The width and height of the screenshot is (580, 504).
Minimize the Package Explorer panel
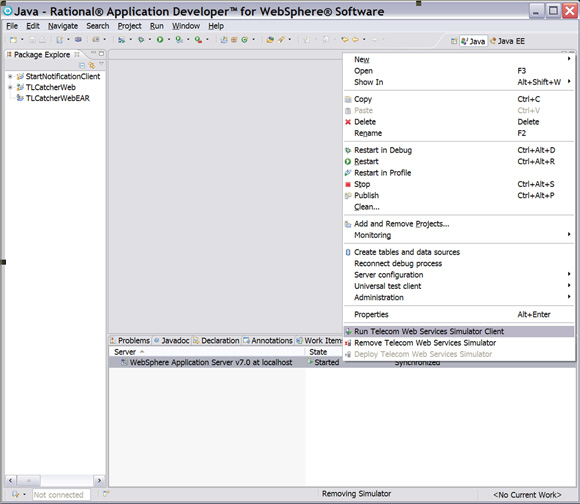click(x=93, y=54)
